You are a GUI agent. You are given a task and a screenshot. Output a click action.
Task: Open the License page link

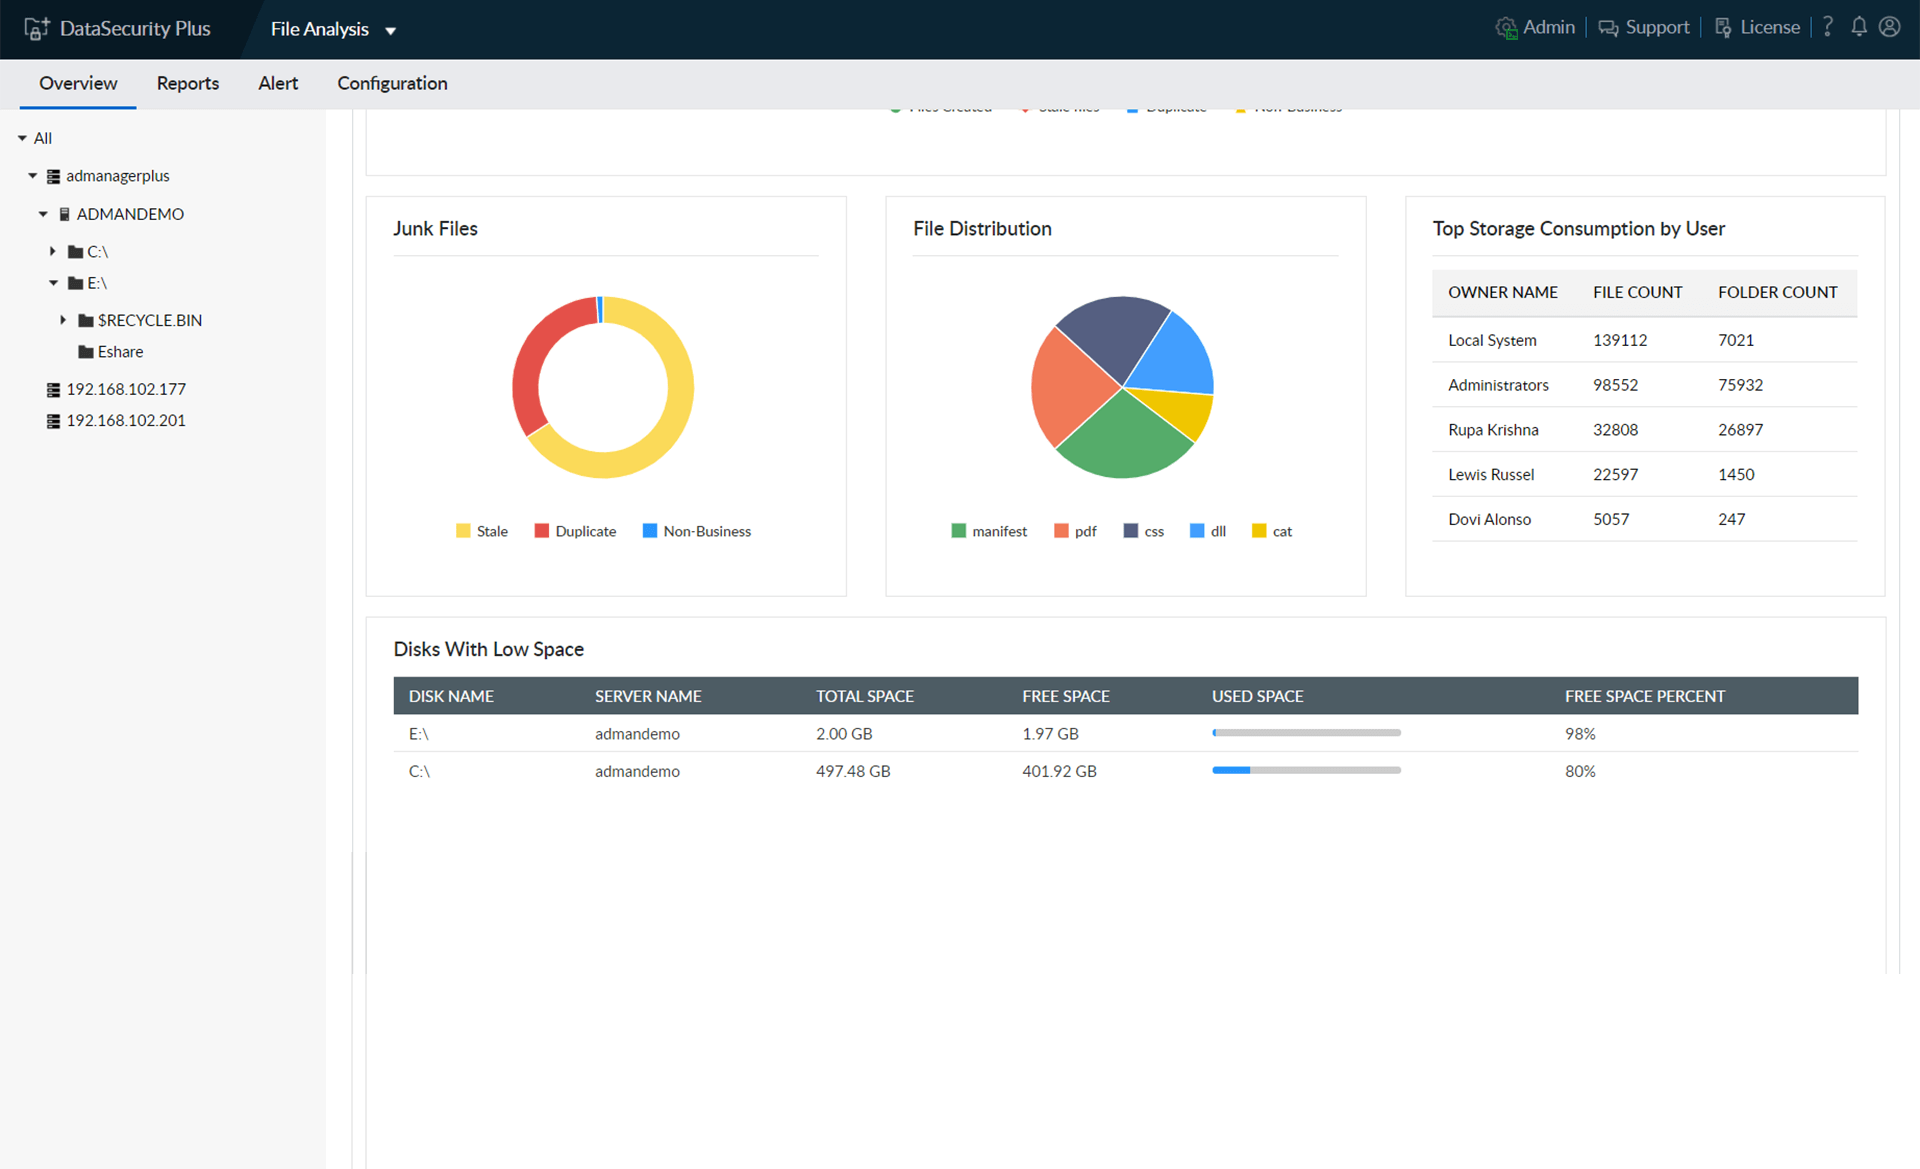[1769, 27]
